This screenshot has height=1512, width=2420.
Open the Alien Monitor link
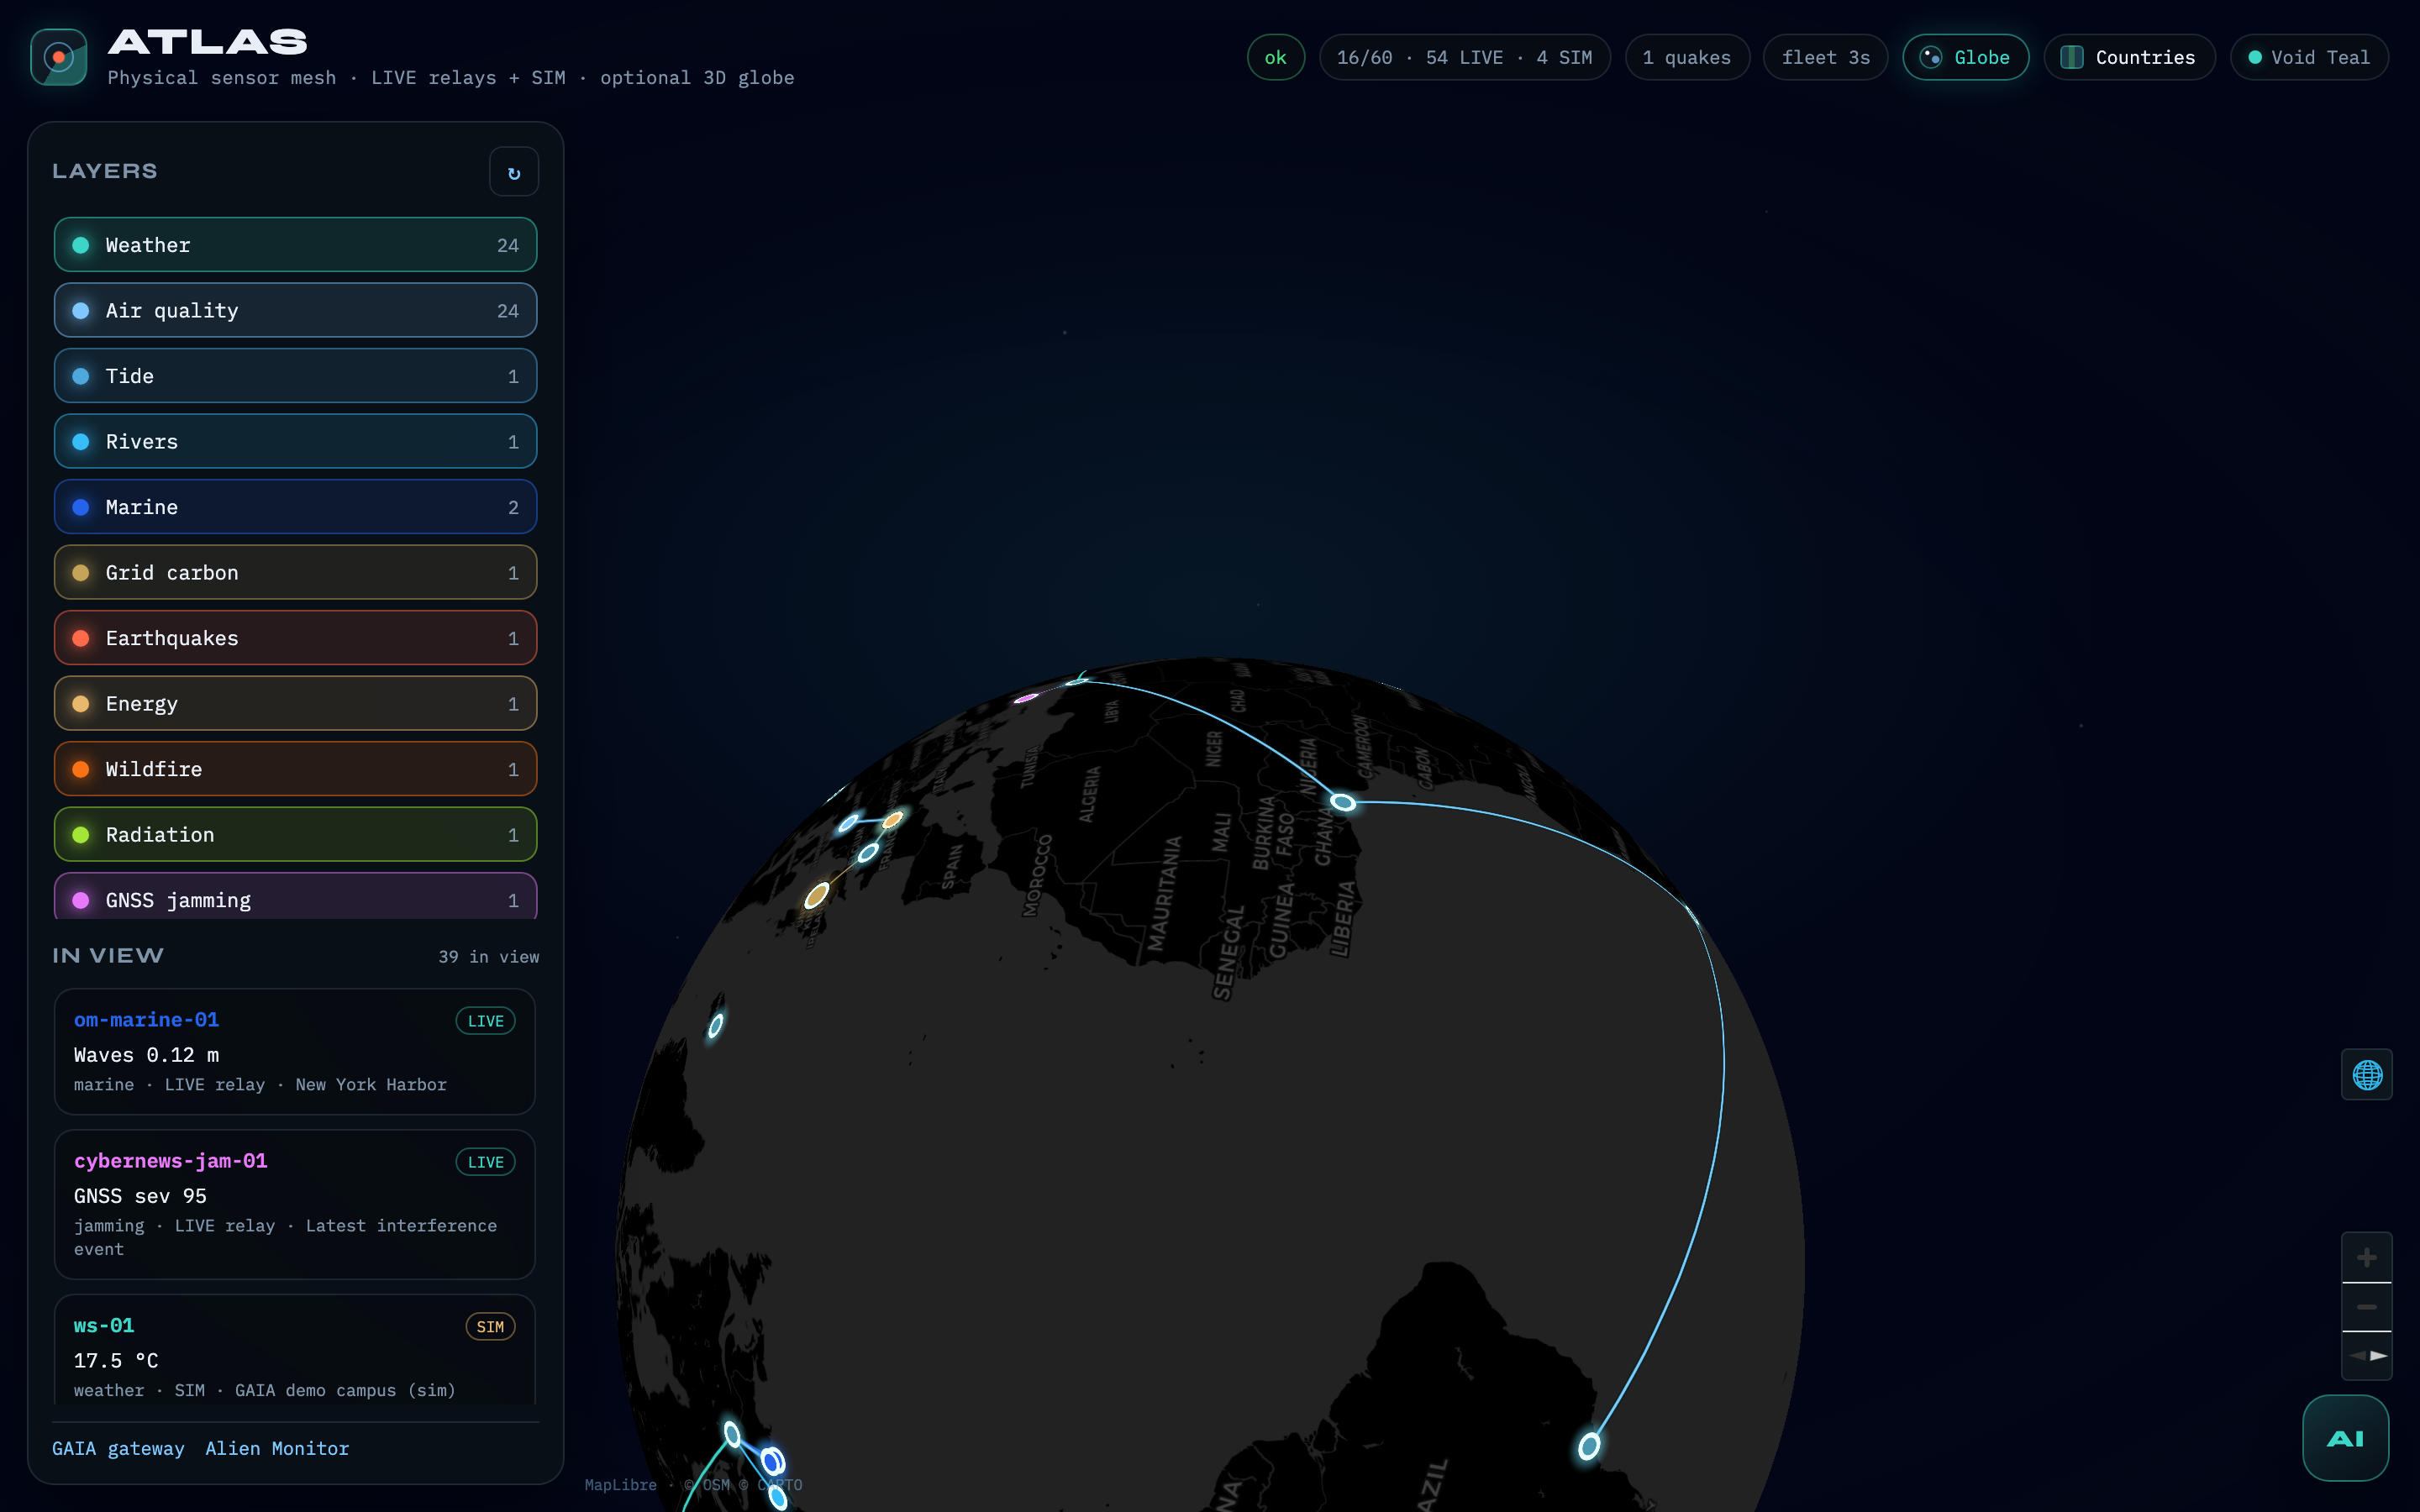(x=277, y=1448)
